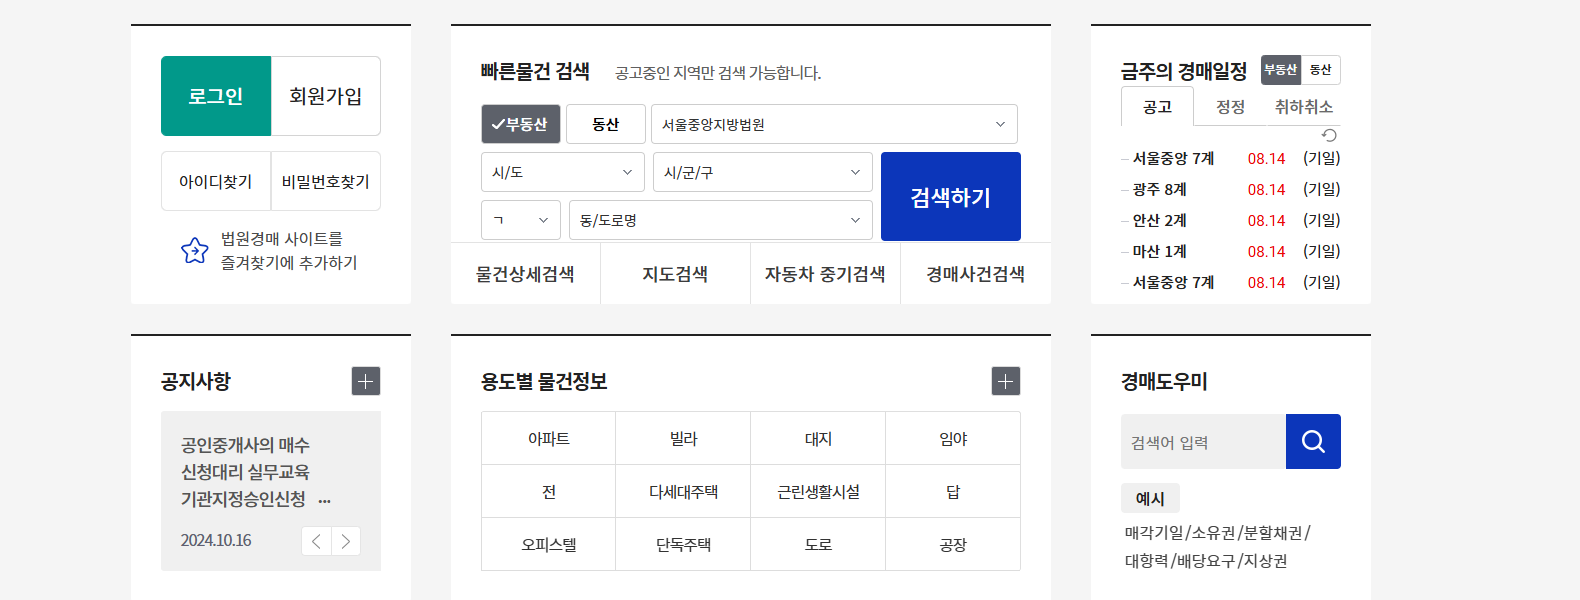
Task: Show previous notice with left arrow
Action: (x=316, y=541)
